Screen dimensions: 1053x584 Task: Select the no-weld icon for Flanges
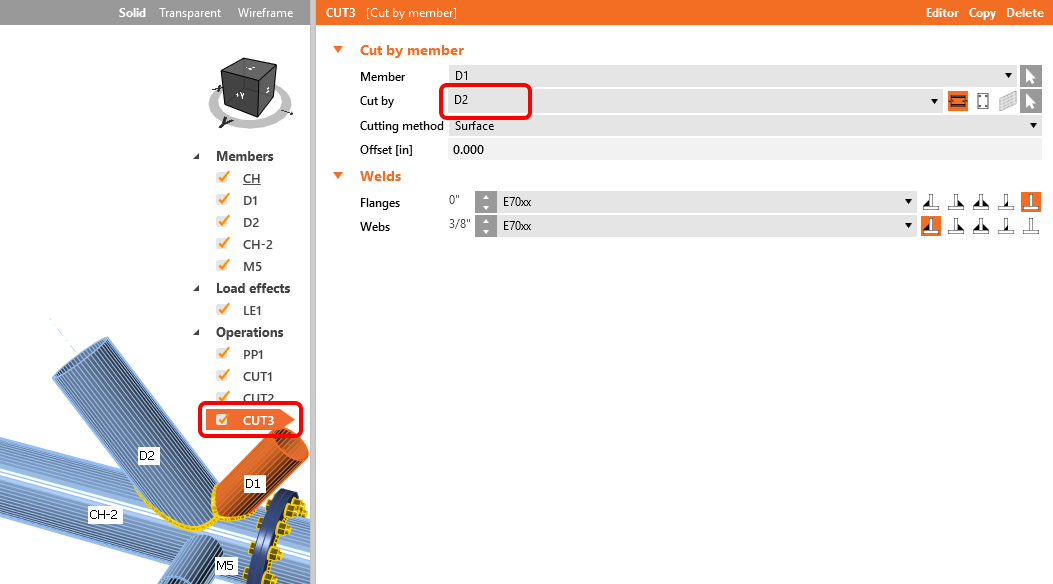(1031, 201)
